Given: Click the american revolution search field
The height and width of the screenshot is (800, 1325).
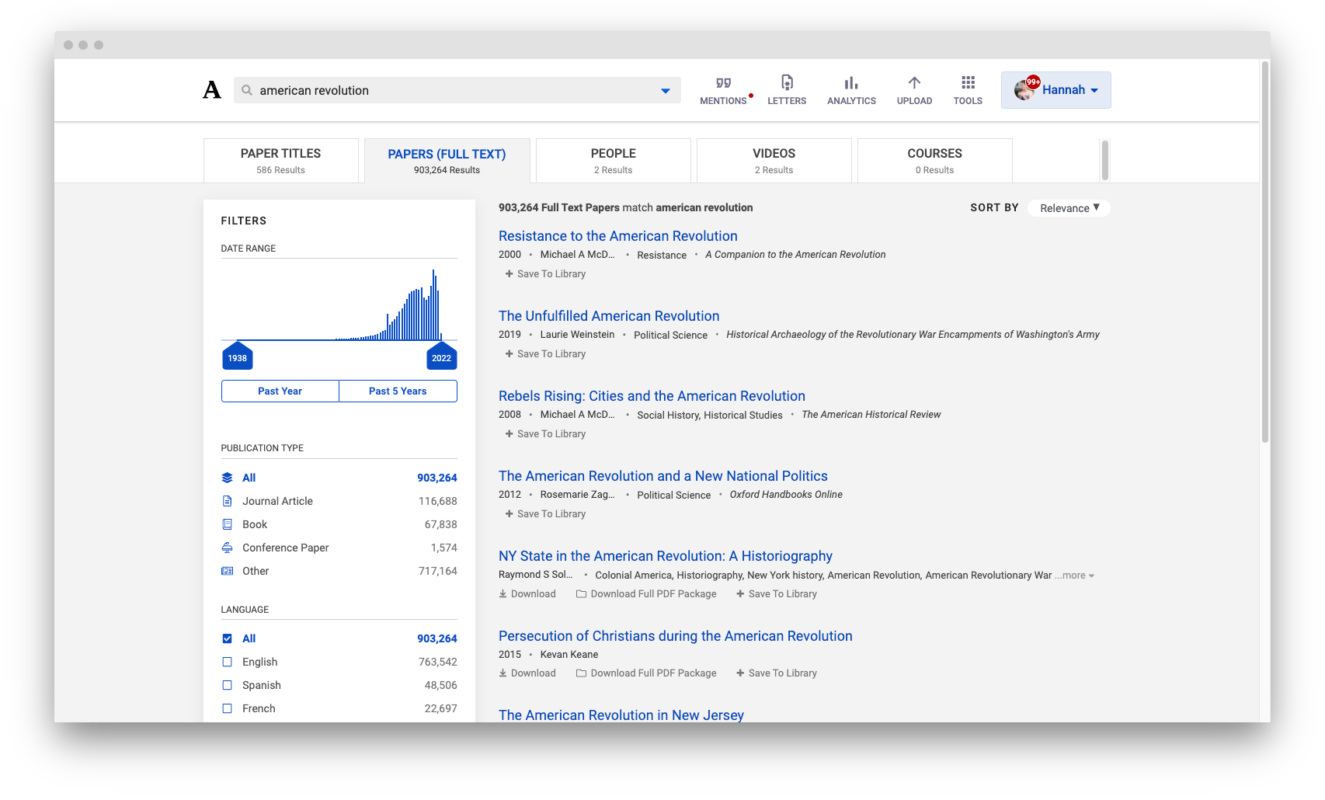Looking at the screenshot, I should [450, 90].
